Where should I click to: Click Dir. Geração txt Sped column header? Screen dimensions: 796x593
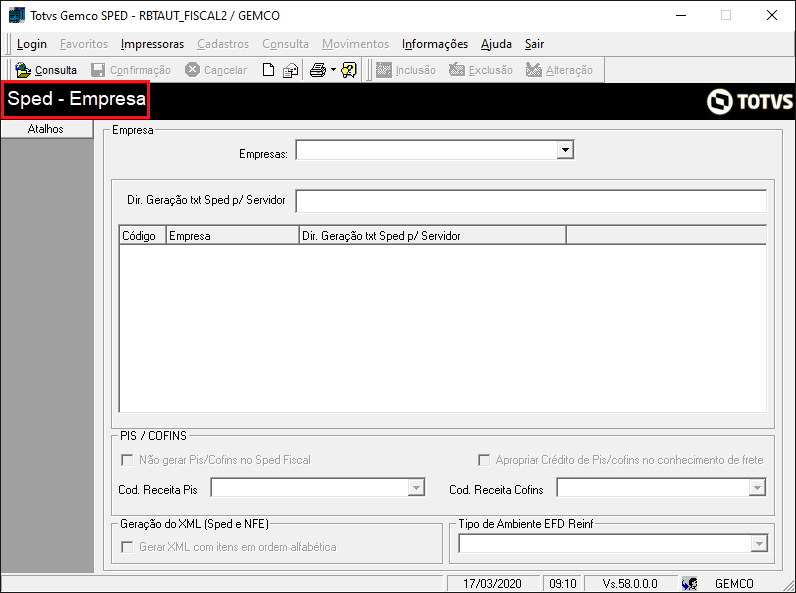[x=433, y=236]
